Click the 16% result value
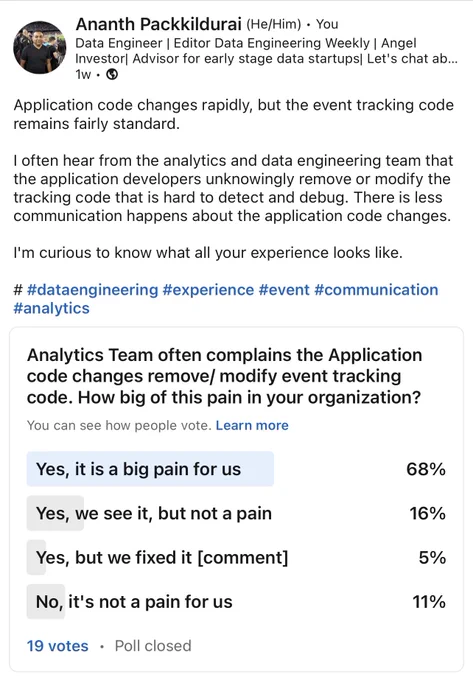Screen dimensions: 473x680 (x=427, y=513)
